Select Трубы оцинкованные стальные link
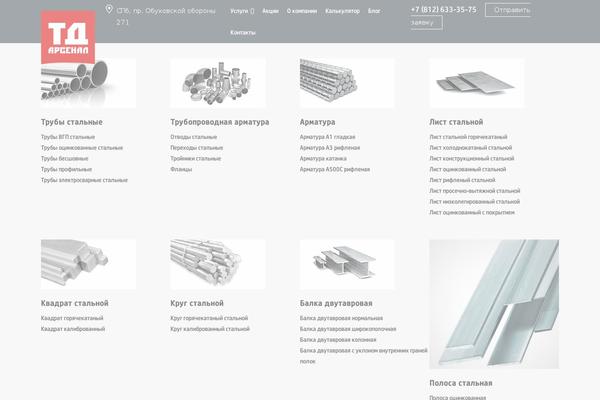The width and height of the screenshot is (600, 400). pos(82,148)
